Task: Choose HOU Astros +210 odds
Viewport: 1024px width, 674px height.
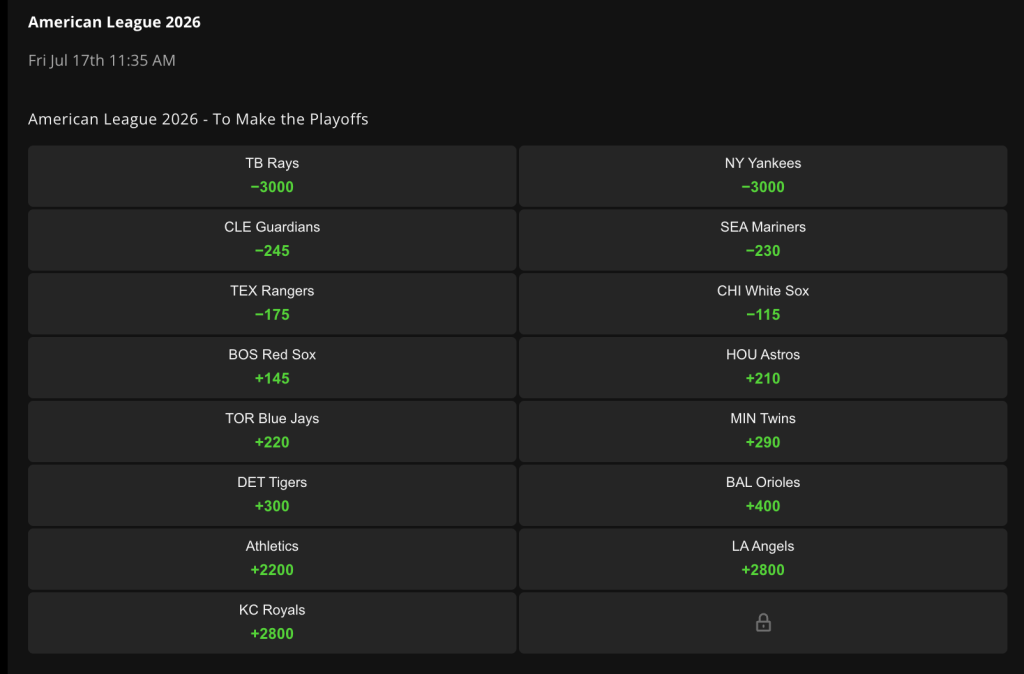Action: [763, 368]
